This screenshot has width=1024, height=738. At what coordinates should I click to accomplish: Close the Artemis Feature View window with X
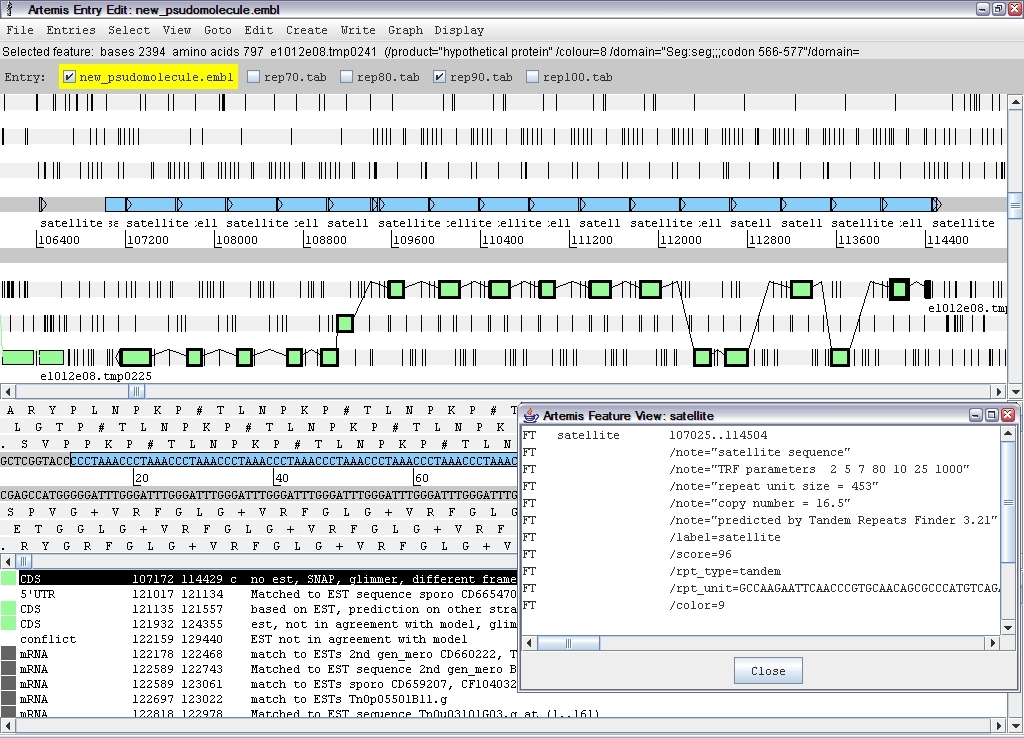[1008, 415]
